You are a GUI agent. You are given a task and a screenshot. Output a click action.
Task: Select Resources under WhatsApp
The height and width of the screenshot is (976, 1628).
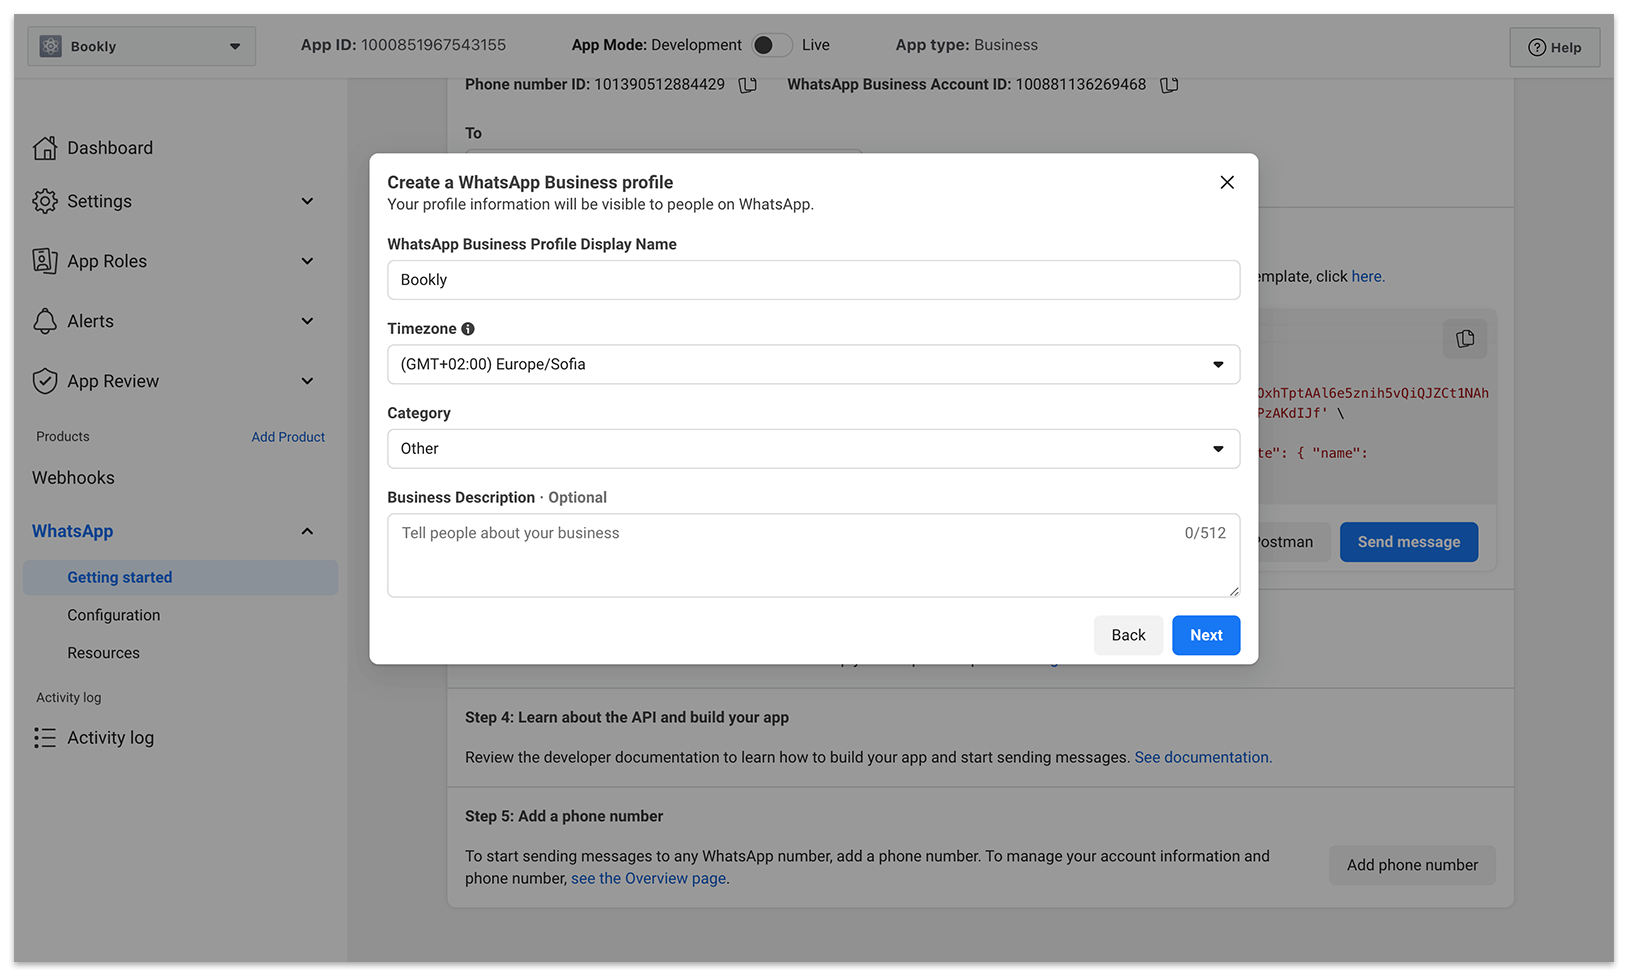(104, 653)
